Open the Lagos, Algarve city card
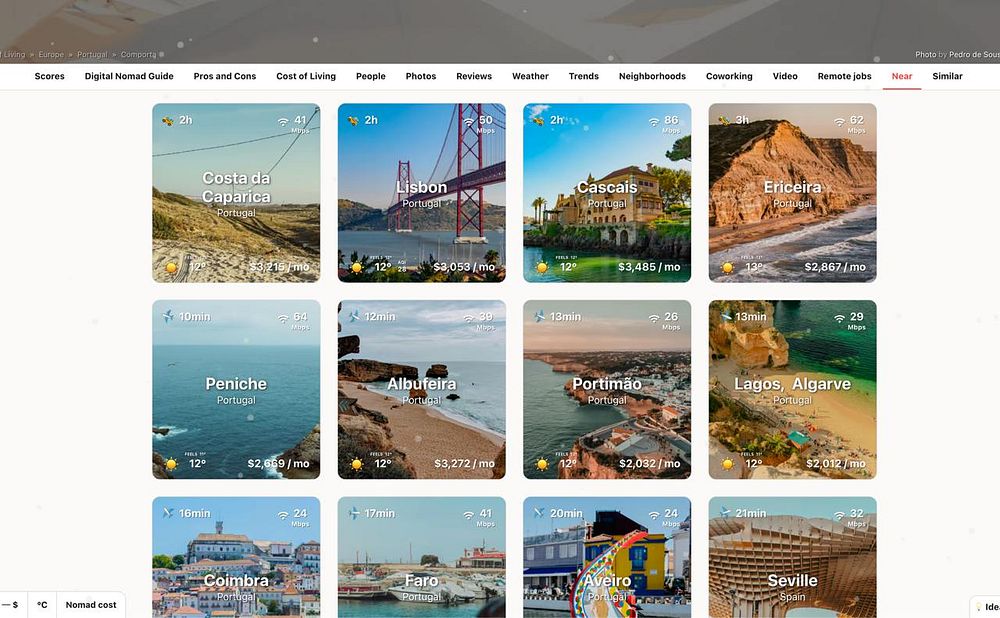Viewport: 1000px width, 618px height. [793, 390]
